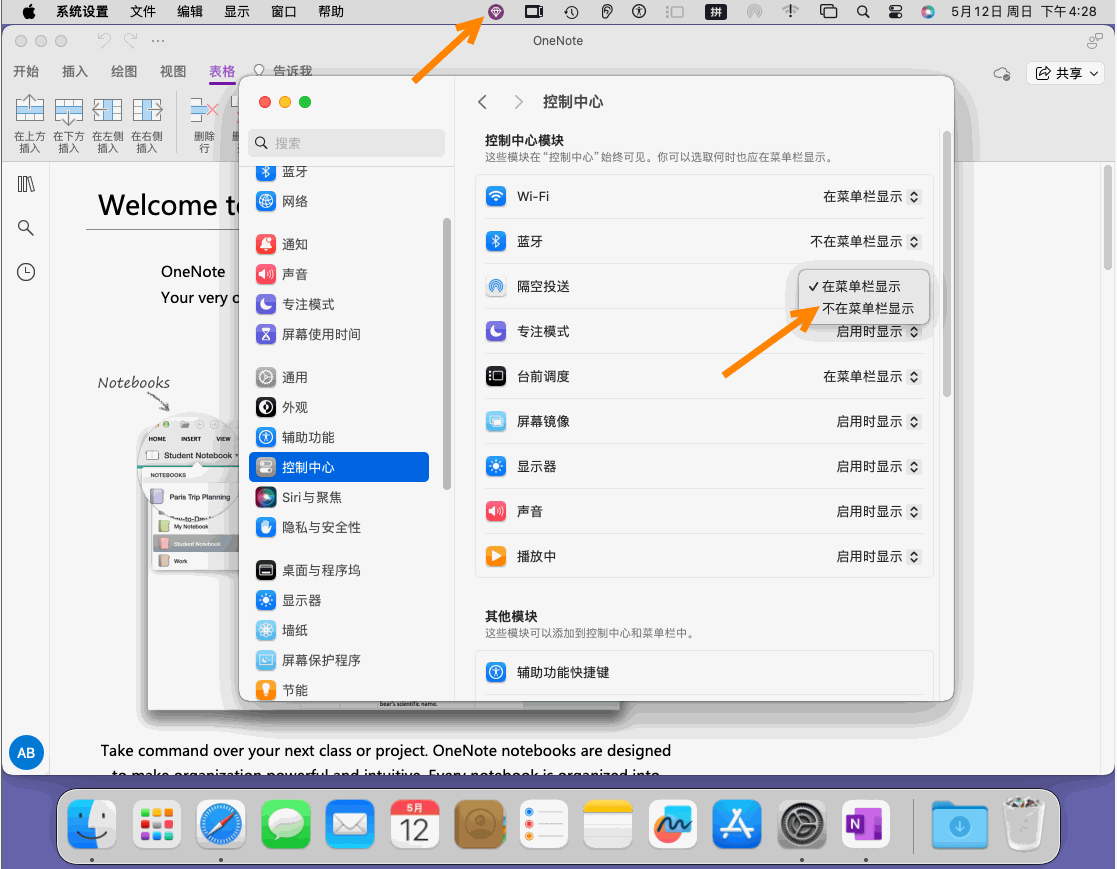Click Insert Left icon in OneNote ribbon
The image size is (1117, 869).
tap(108, 110)
